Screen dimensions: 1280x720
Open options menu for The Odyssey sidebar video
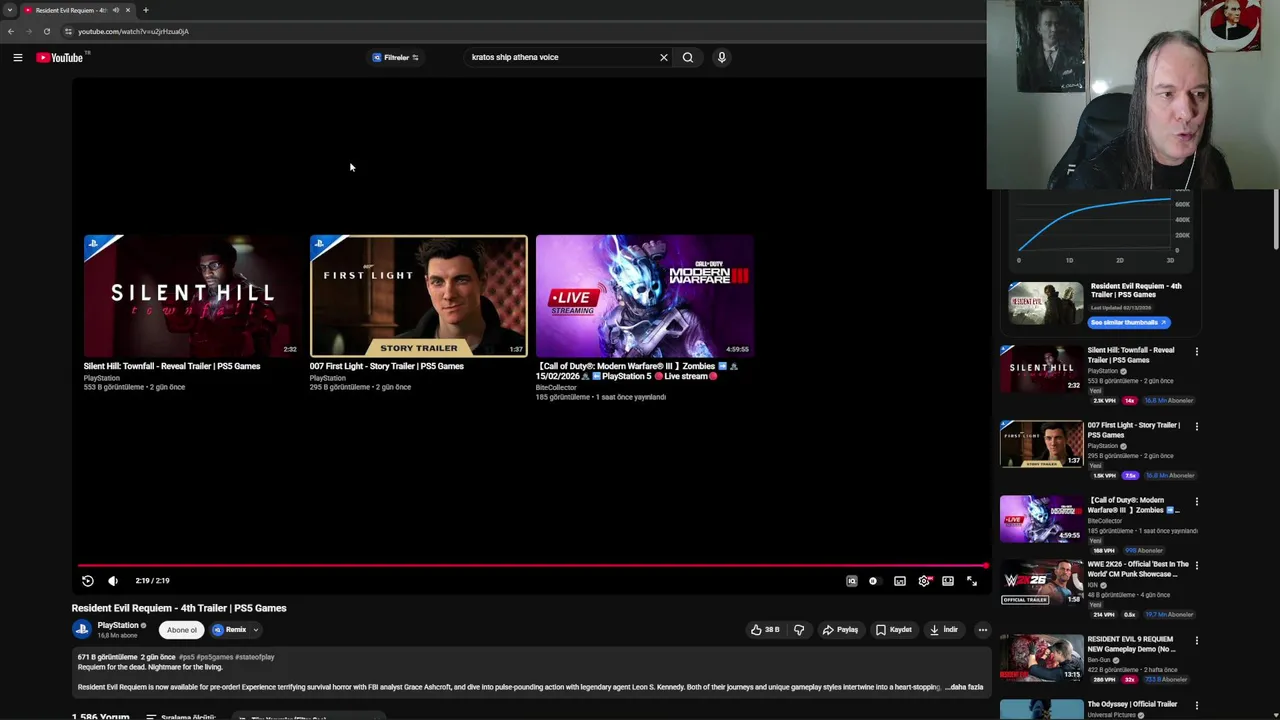[x=1196, y=706]
